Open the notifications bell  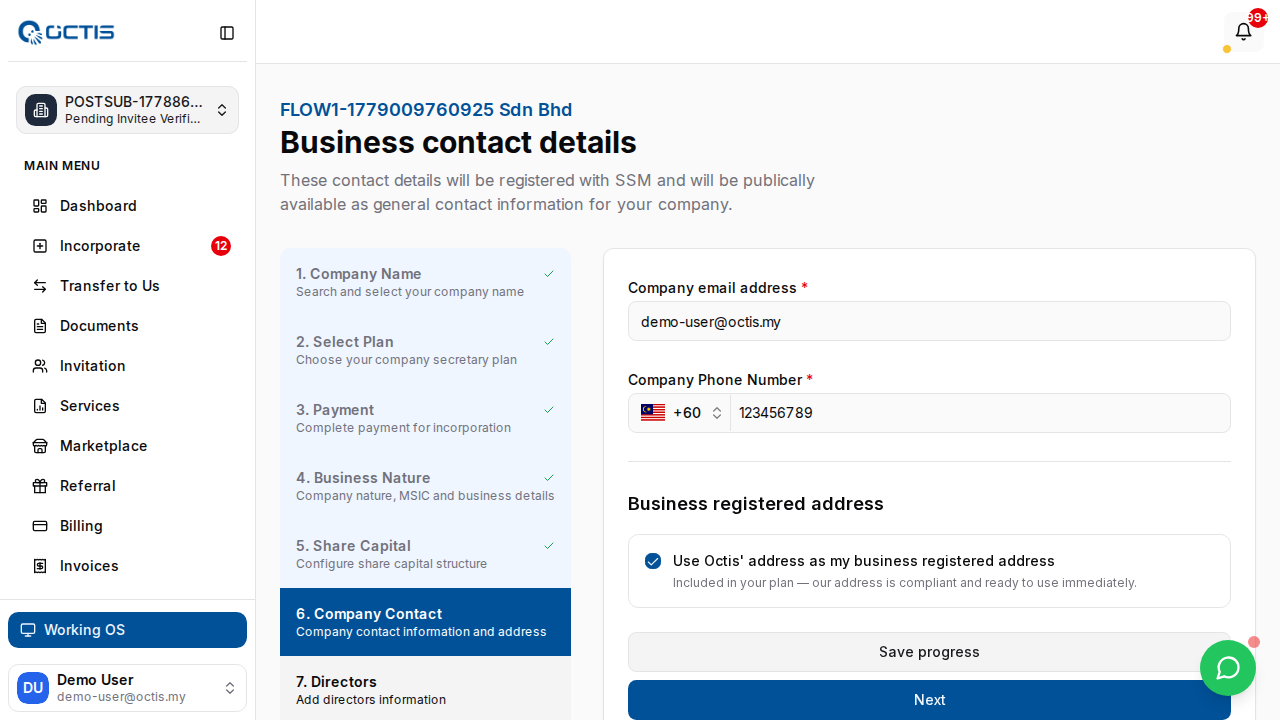click(x=1243, y=31)
